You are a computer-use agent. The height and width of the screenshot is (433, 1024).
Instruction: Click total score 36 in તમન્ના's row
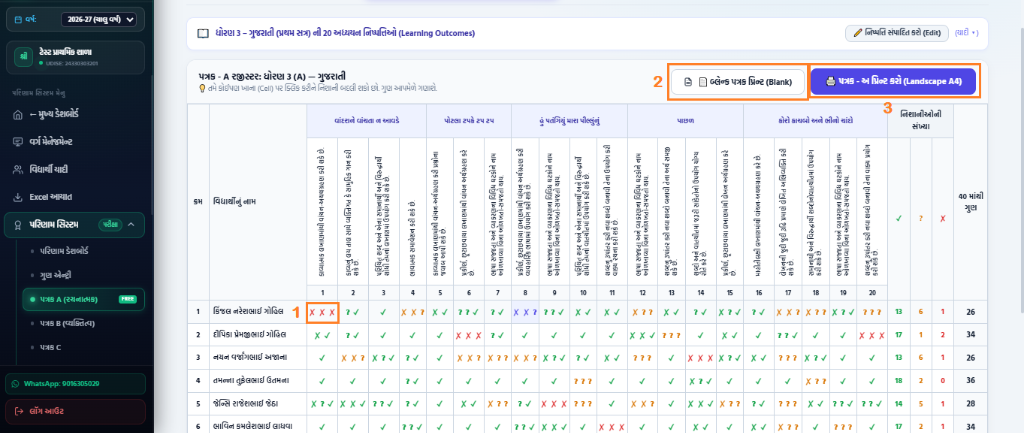(x=969, y=380)
